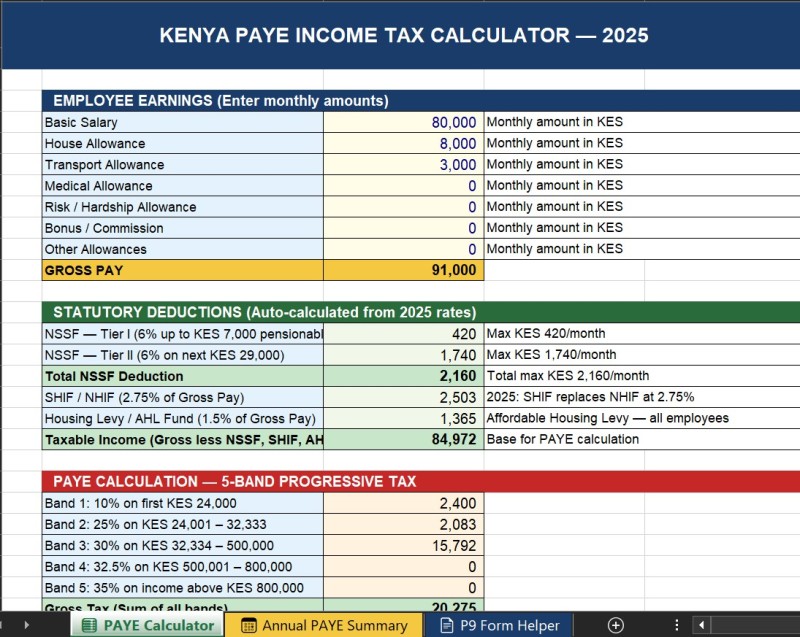Click the note 'Max KES 1,740/month'
The image size is (800, 637).
(552, 354)
